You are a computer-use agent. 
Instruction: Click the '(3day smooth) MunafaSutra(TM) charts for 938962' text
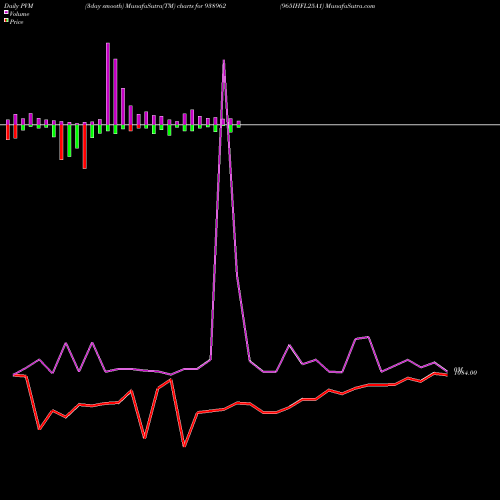(x=155, y=6)
